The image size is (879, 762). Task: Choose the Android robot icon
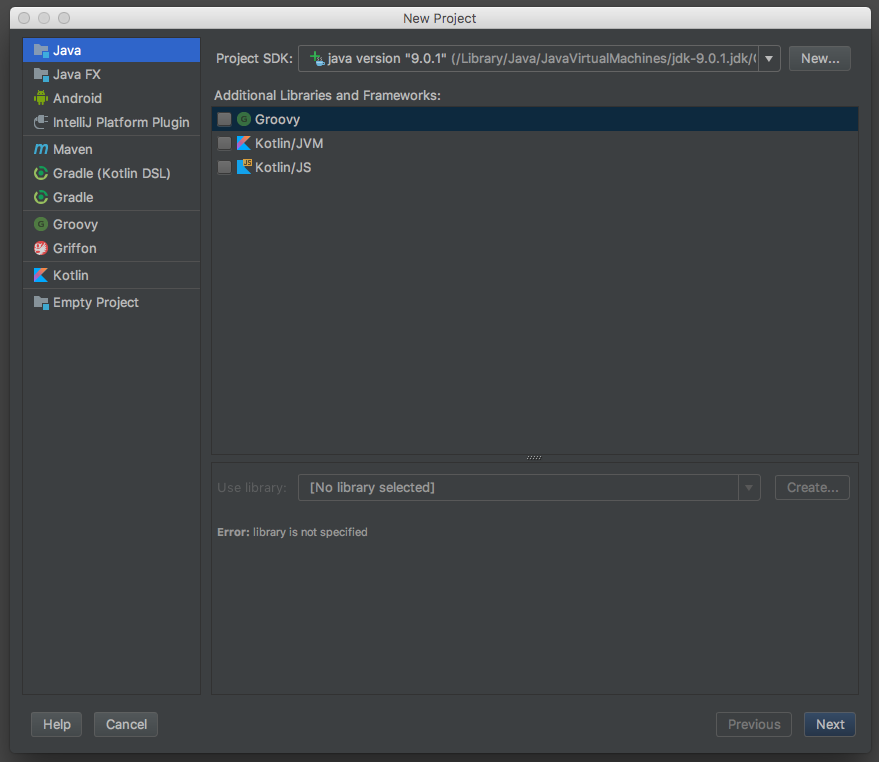pos(41,98)
